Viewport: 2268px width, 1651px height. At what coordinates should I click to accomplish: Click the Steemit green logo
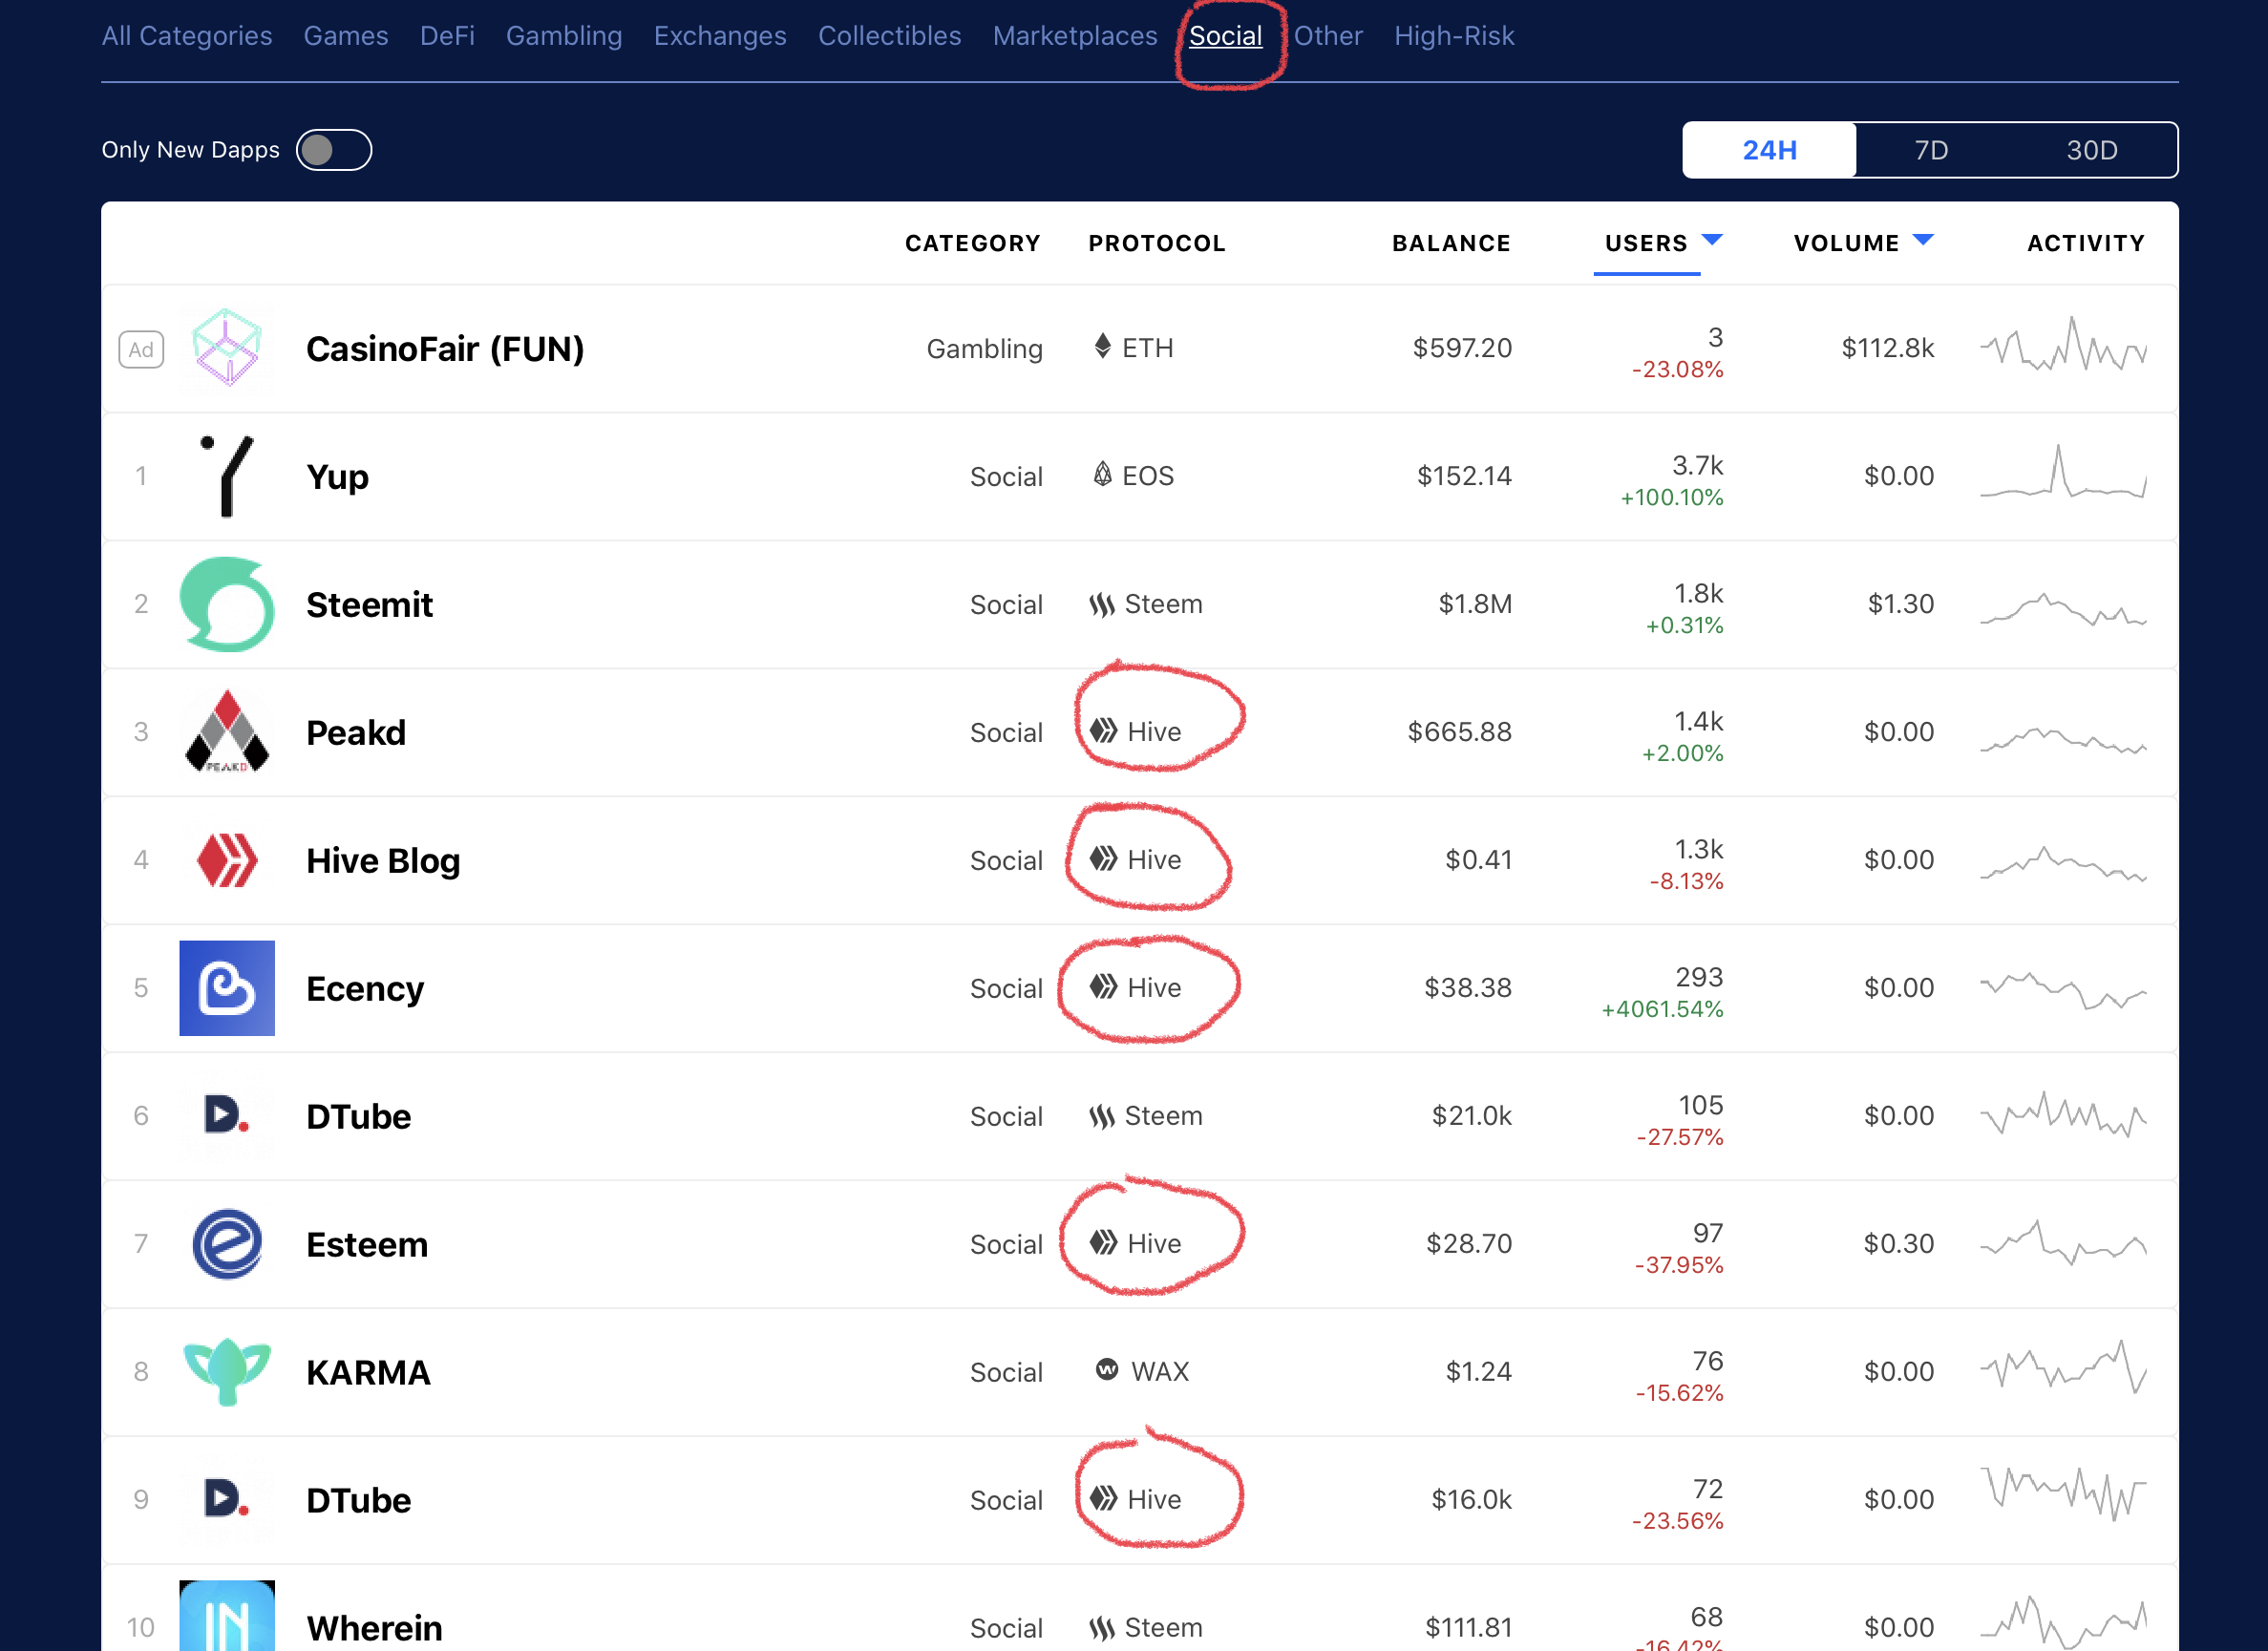[x=227, y=604]
